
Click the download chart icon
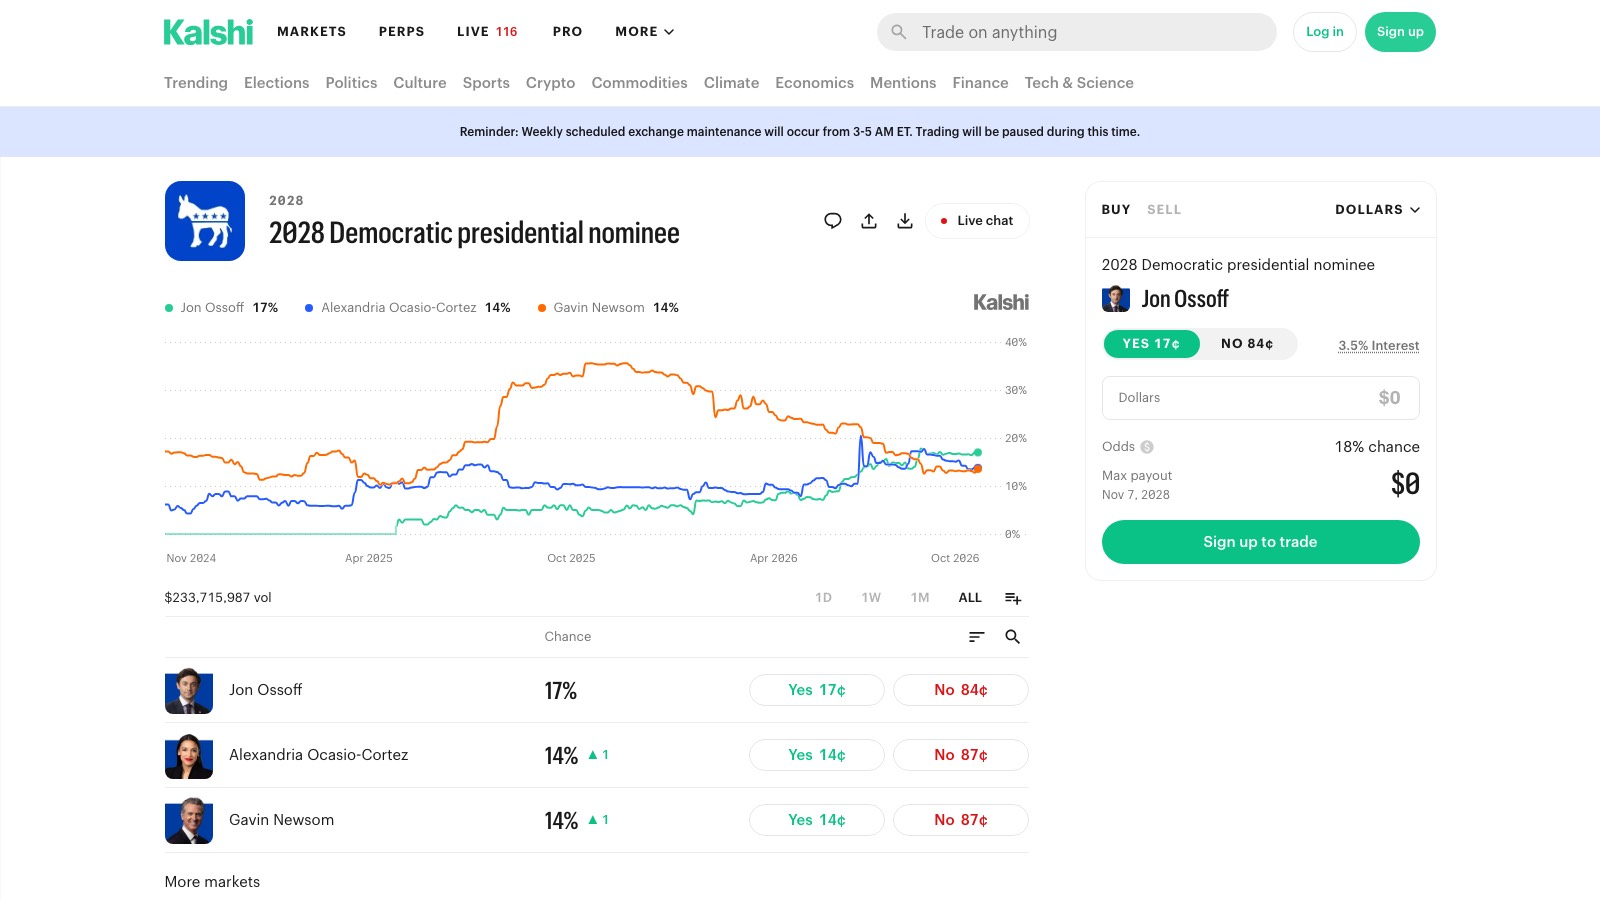pos(905,221)
